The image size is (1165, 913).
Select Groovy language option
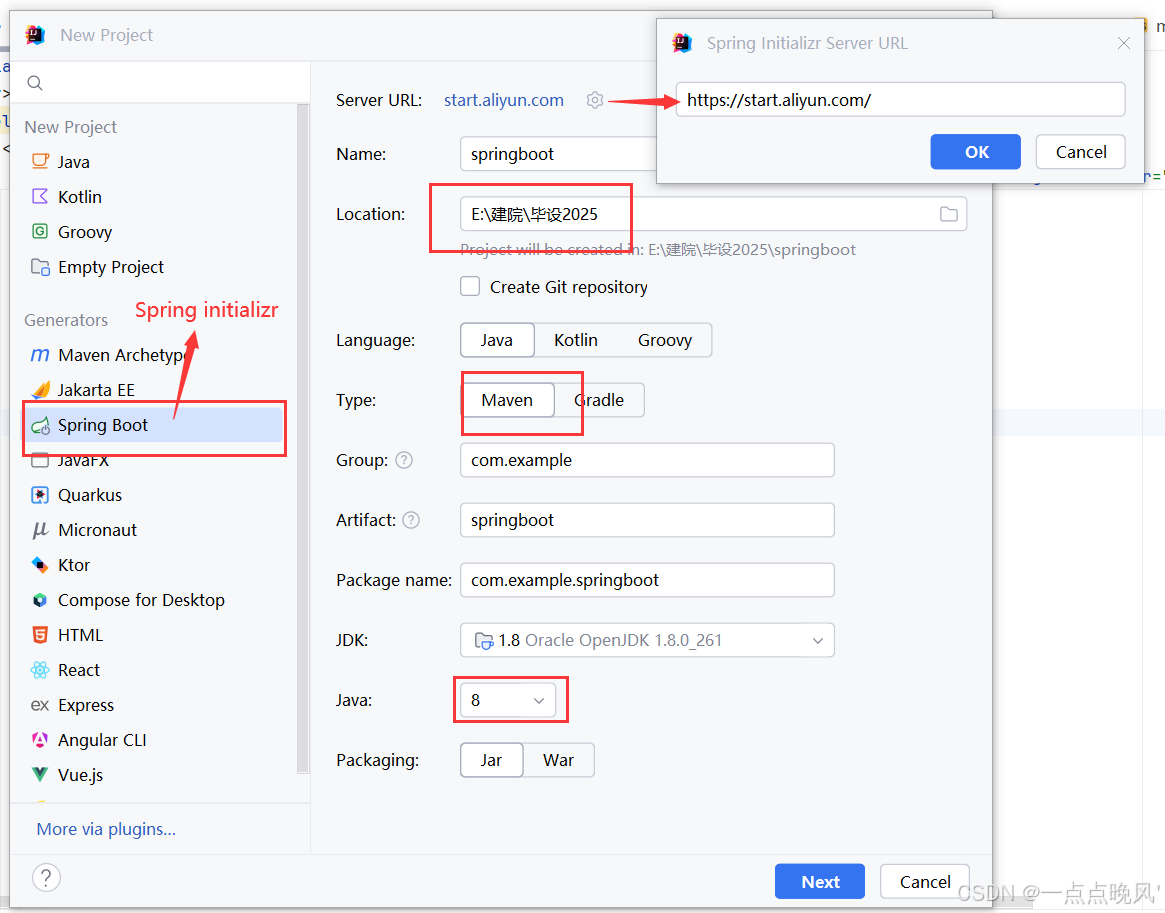click(x=665, y=339)
